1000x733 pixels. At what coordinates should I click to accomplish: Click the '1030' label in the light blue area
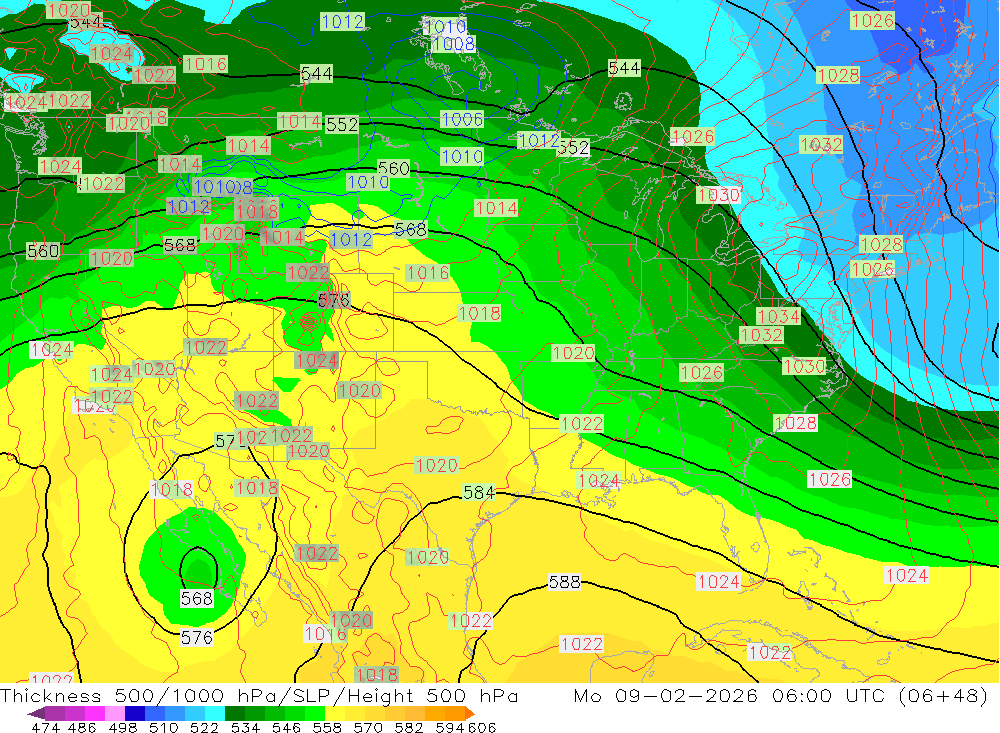pos(719,195)
